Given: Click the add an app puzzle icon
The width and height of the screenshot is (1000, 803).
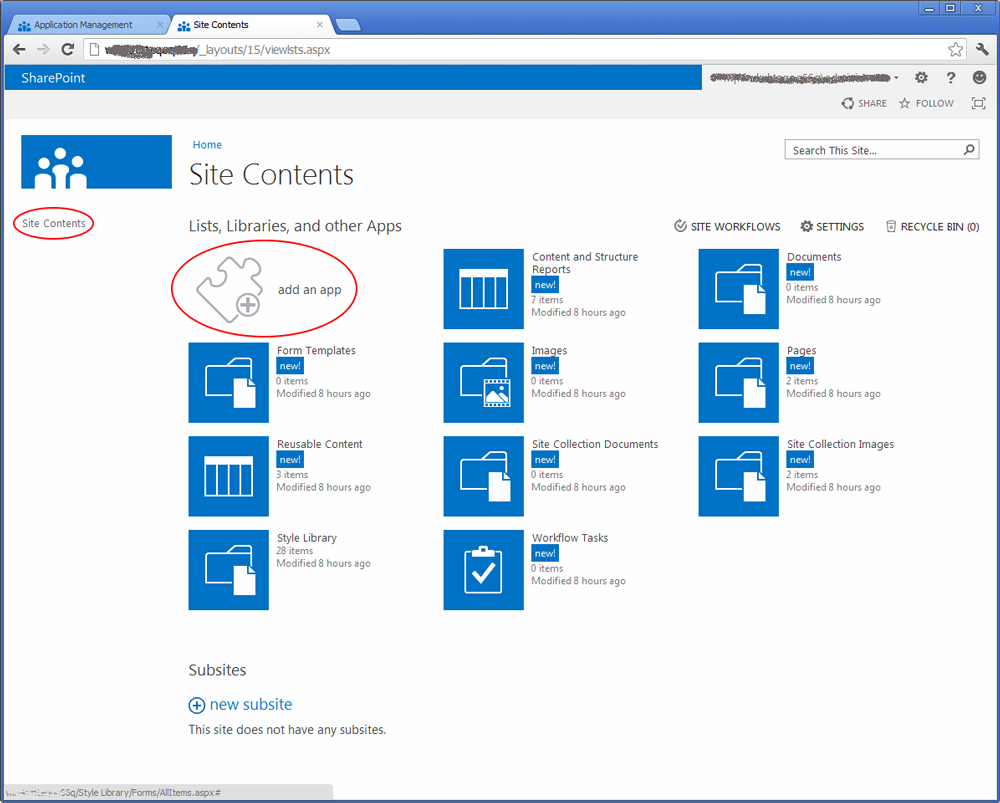Looking at the screenshot, I should 229,289.
